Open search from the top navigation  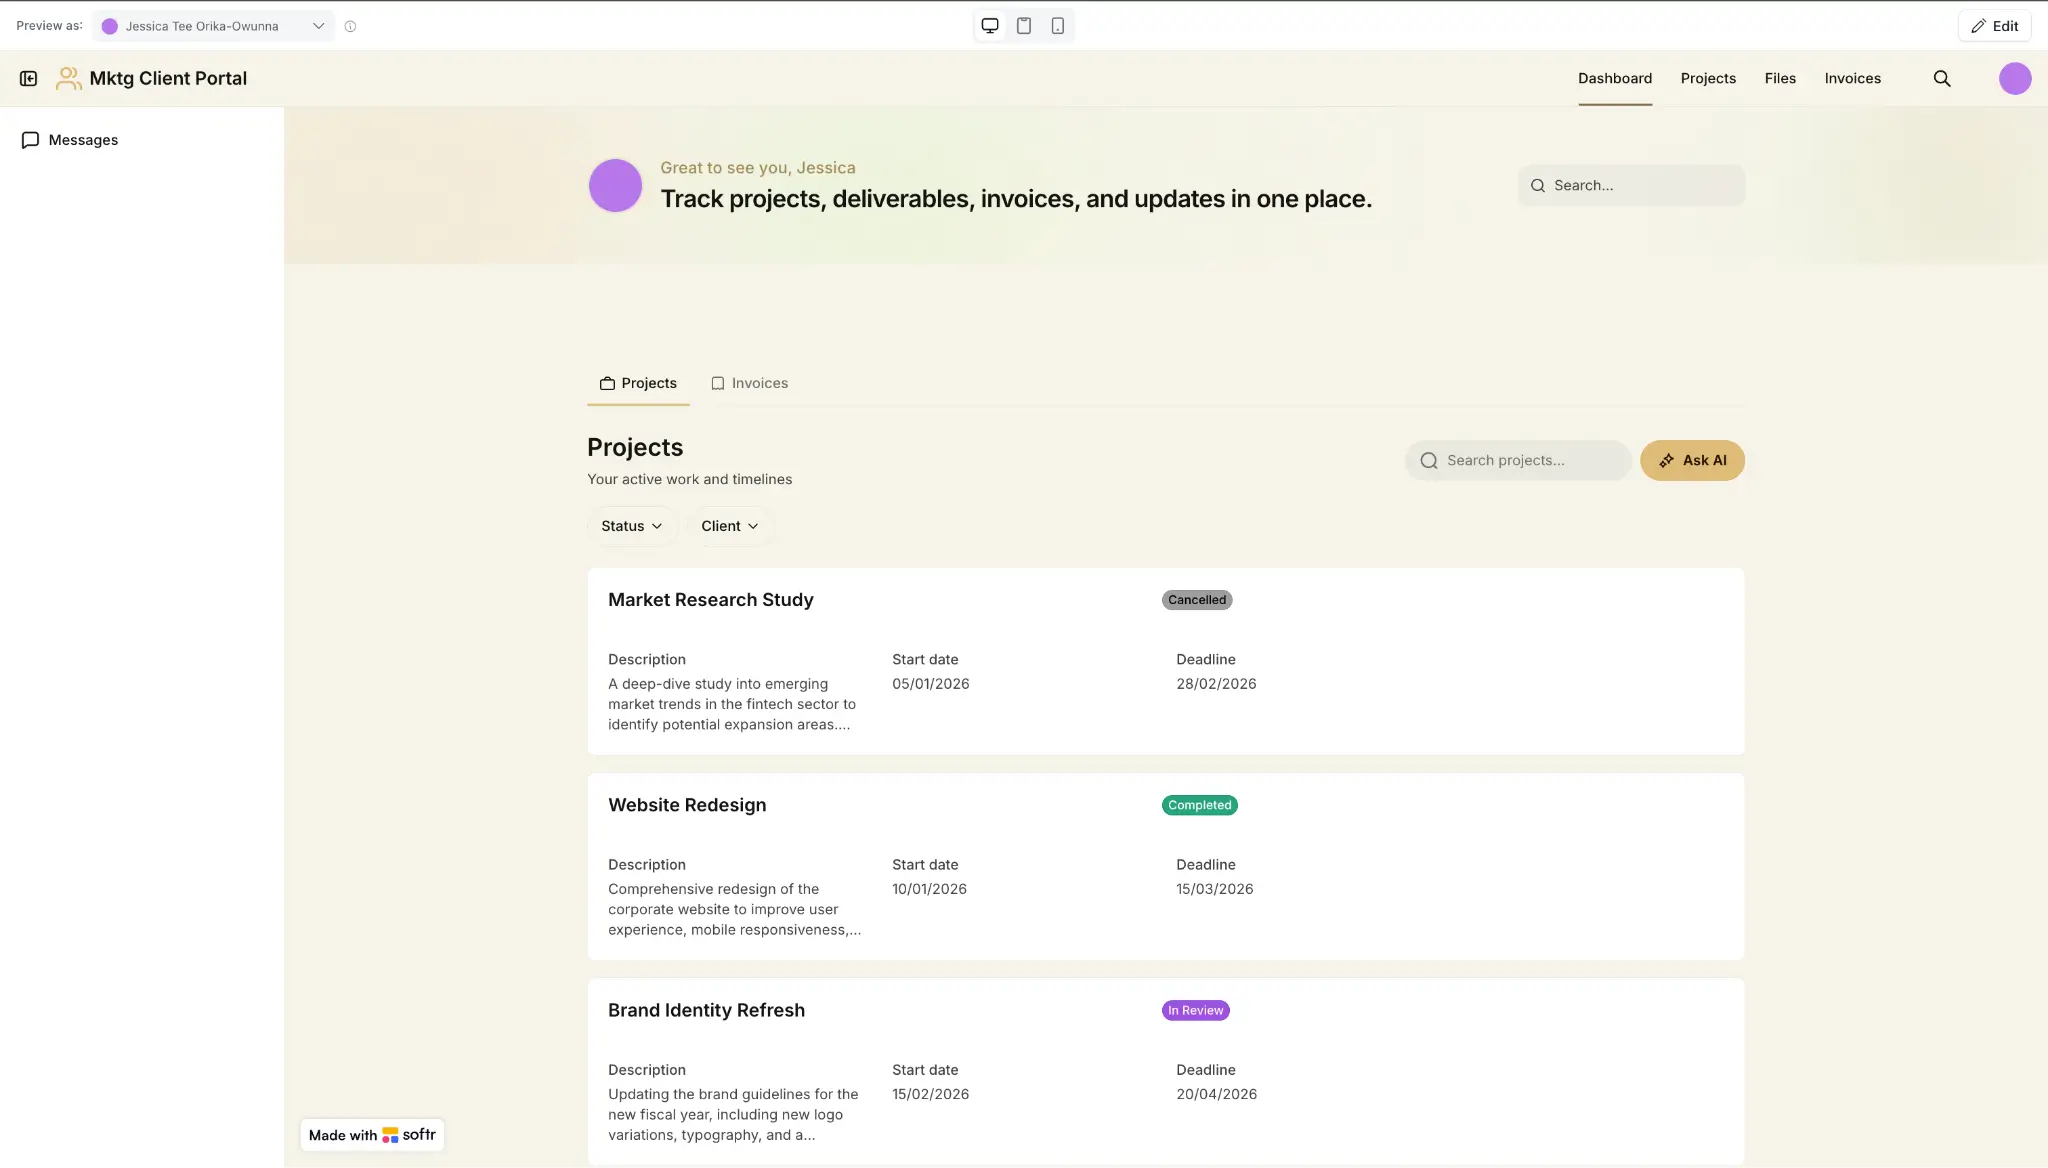click(1942, 78)
